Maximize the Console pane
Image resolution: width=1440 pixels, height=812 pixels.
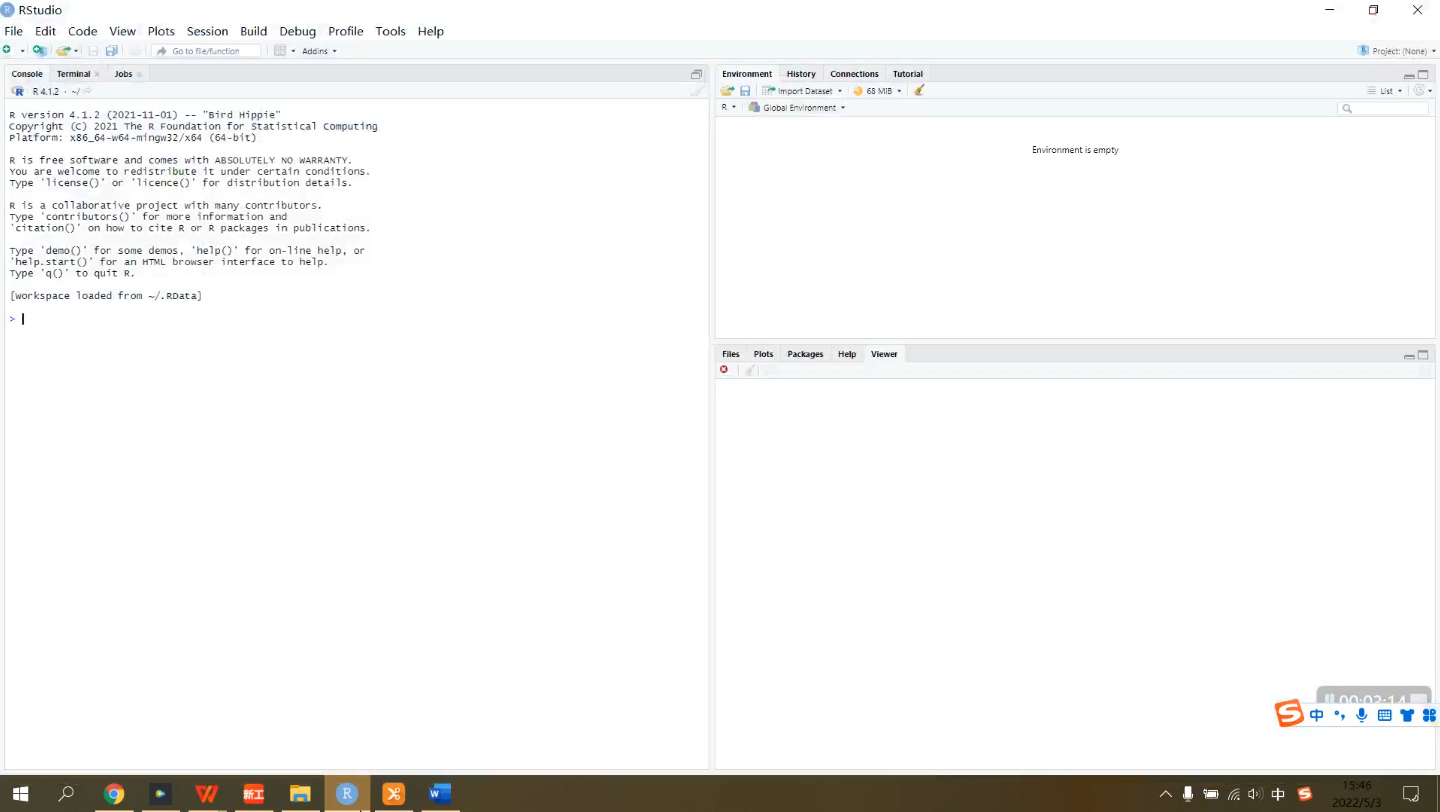point(697,74)
